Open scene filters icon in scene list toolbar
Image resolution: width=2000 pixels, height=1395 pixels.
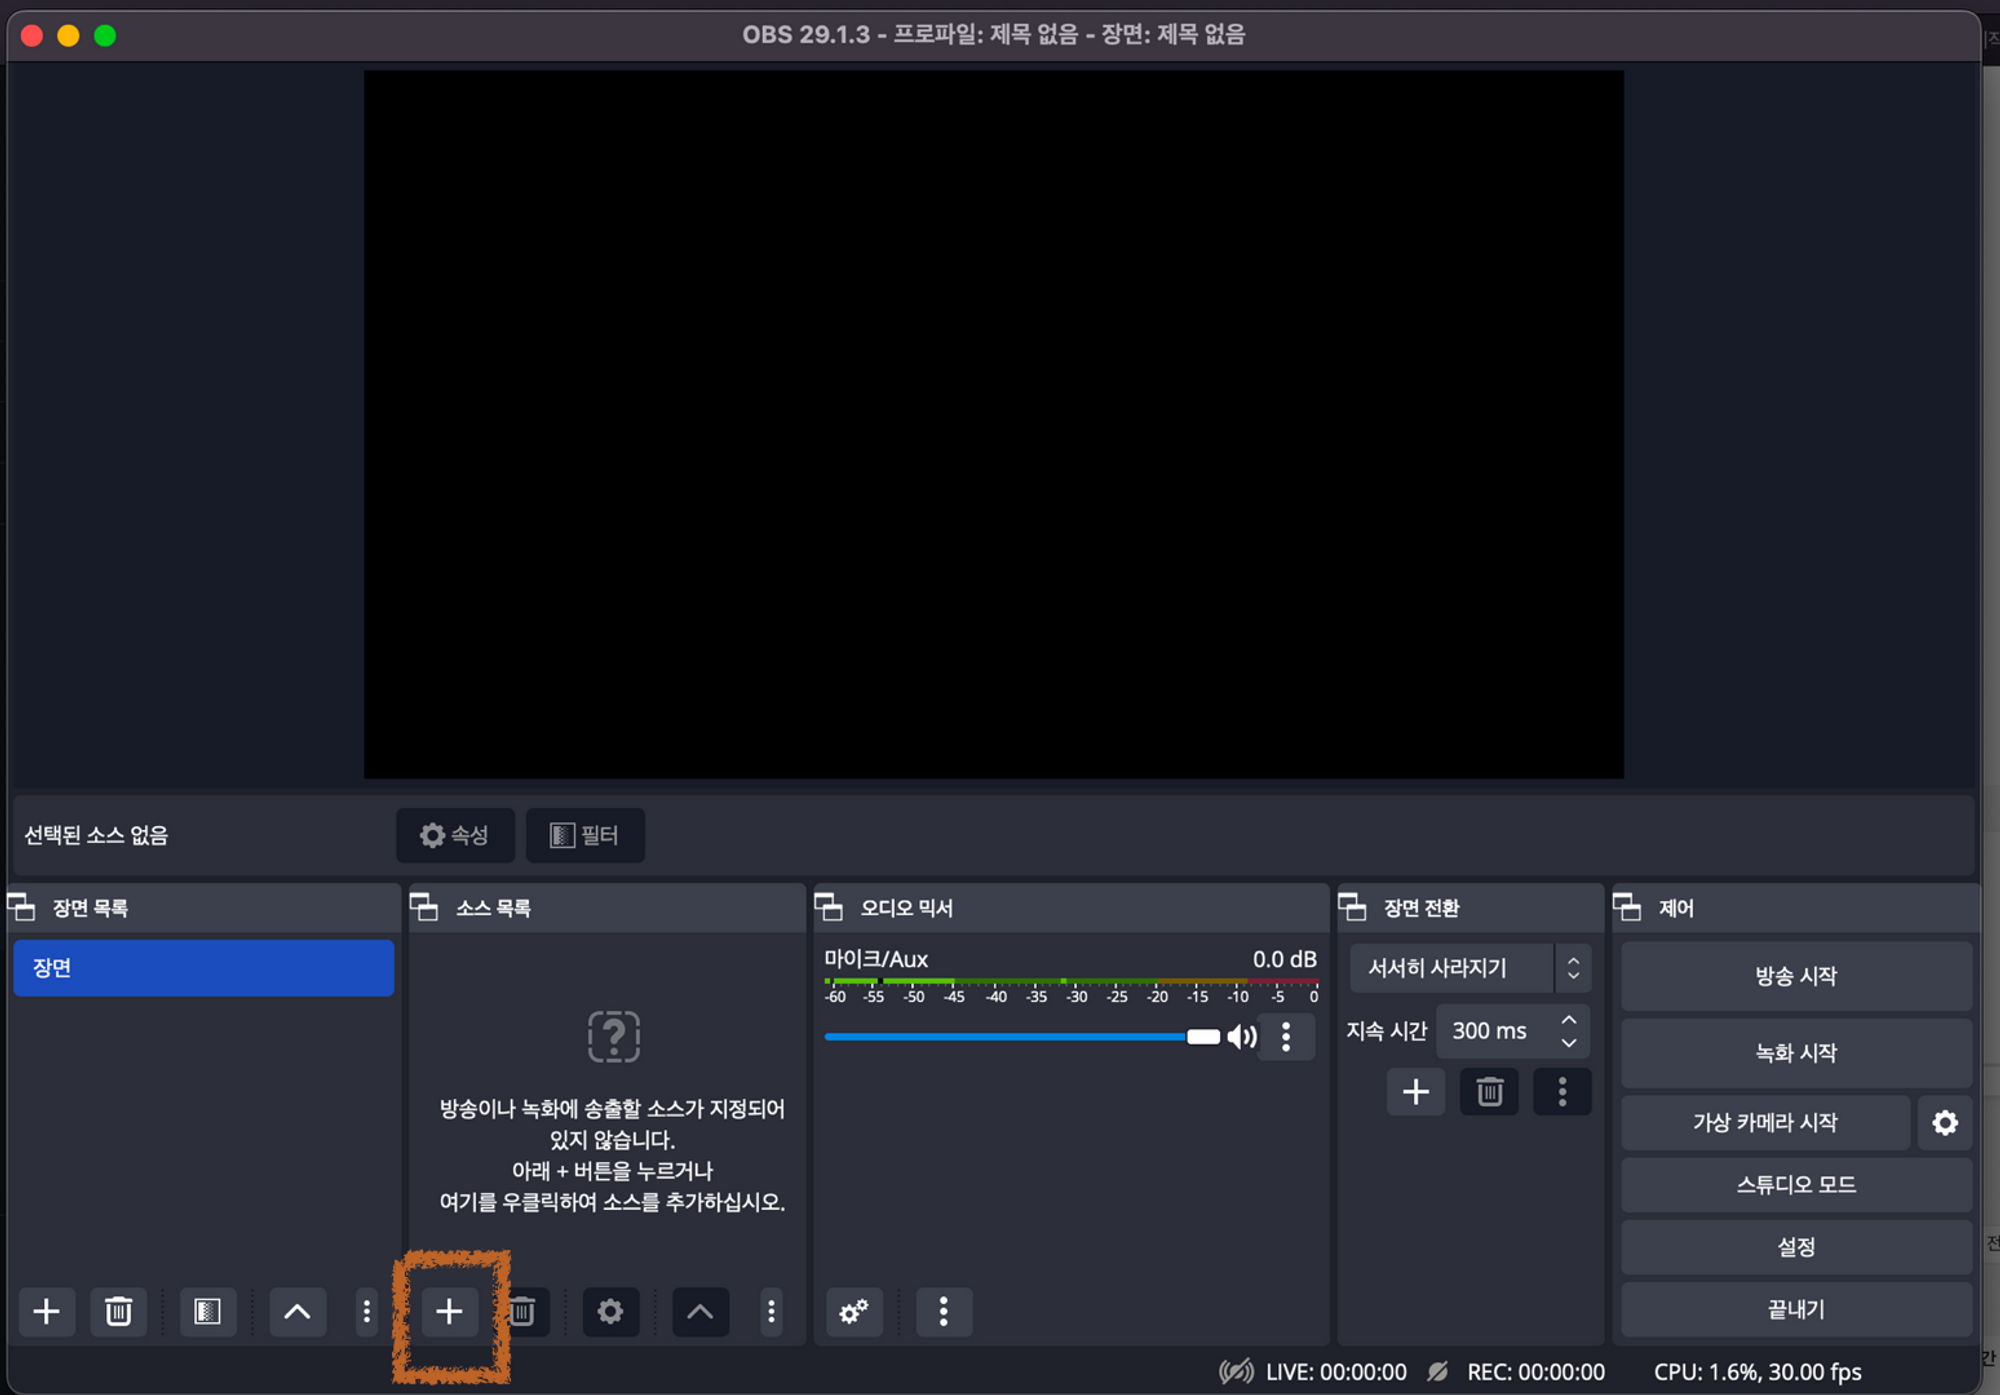(207, 1311)
